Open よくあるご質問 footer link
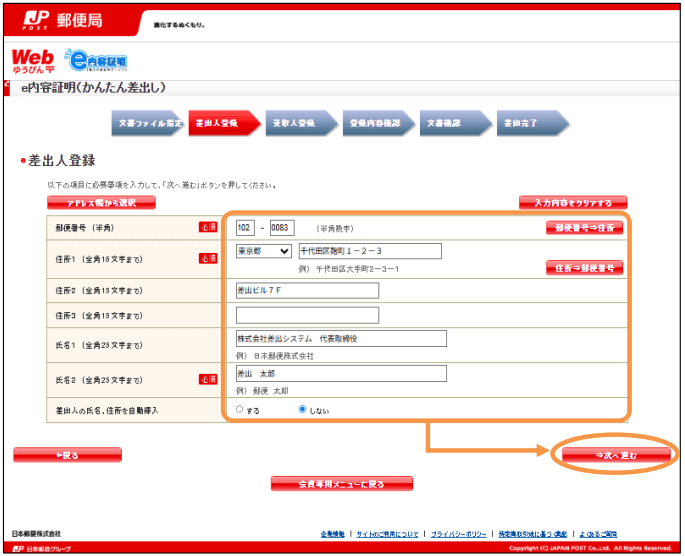This screenshot has height=556, width=685. pos(598,534)
